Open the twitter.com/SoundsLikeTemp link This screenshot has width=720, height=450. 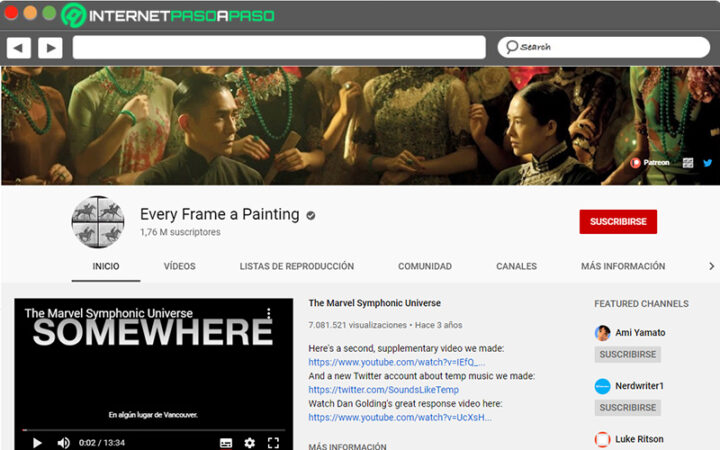(383, 390)
